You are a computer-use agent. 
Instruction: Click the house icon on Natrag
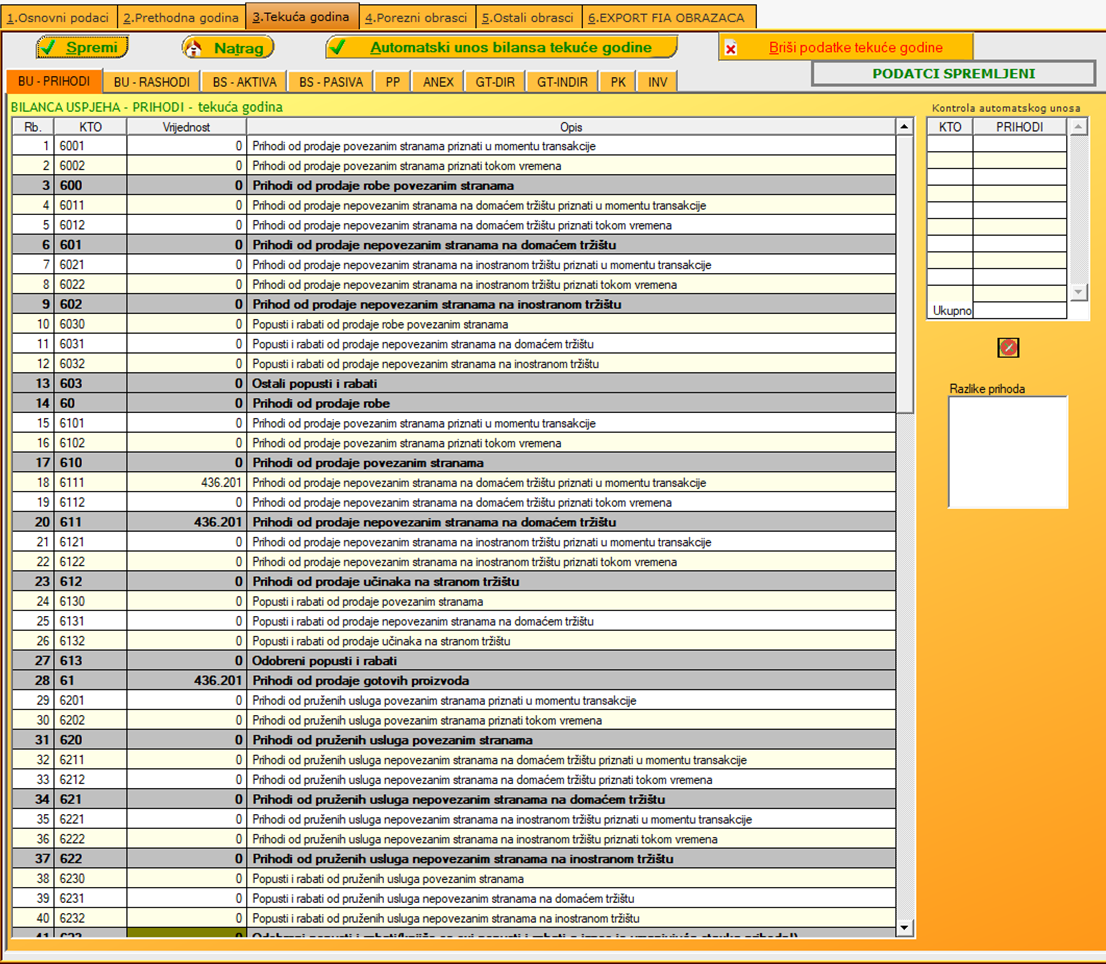(193, 48)
